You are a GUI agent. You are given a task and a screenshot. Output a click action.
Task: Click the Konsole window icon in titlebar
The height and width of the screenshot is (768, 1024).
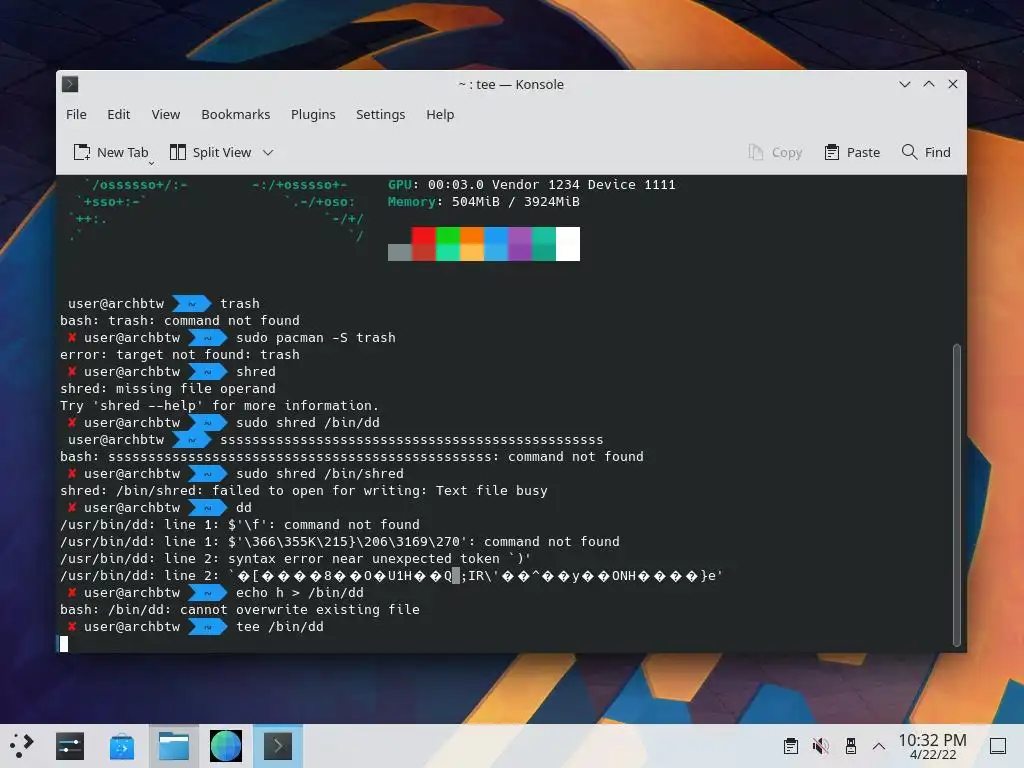(x=70, y=84)
